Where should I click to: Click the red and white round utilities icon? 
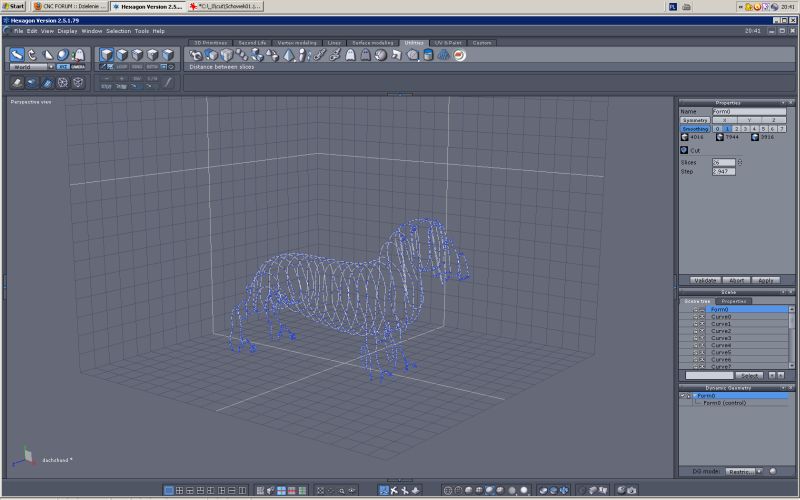tap(459, 55)
